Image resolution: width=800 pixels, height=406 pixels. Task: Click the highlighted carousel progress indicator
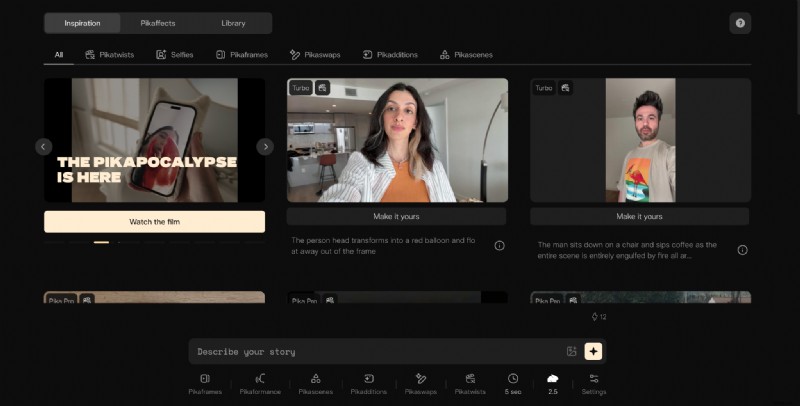click(101, 242)
